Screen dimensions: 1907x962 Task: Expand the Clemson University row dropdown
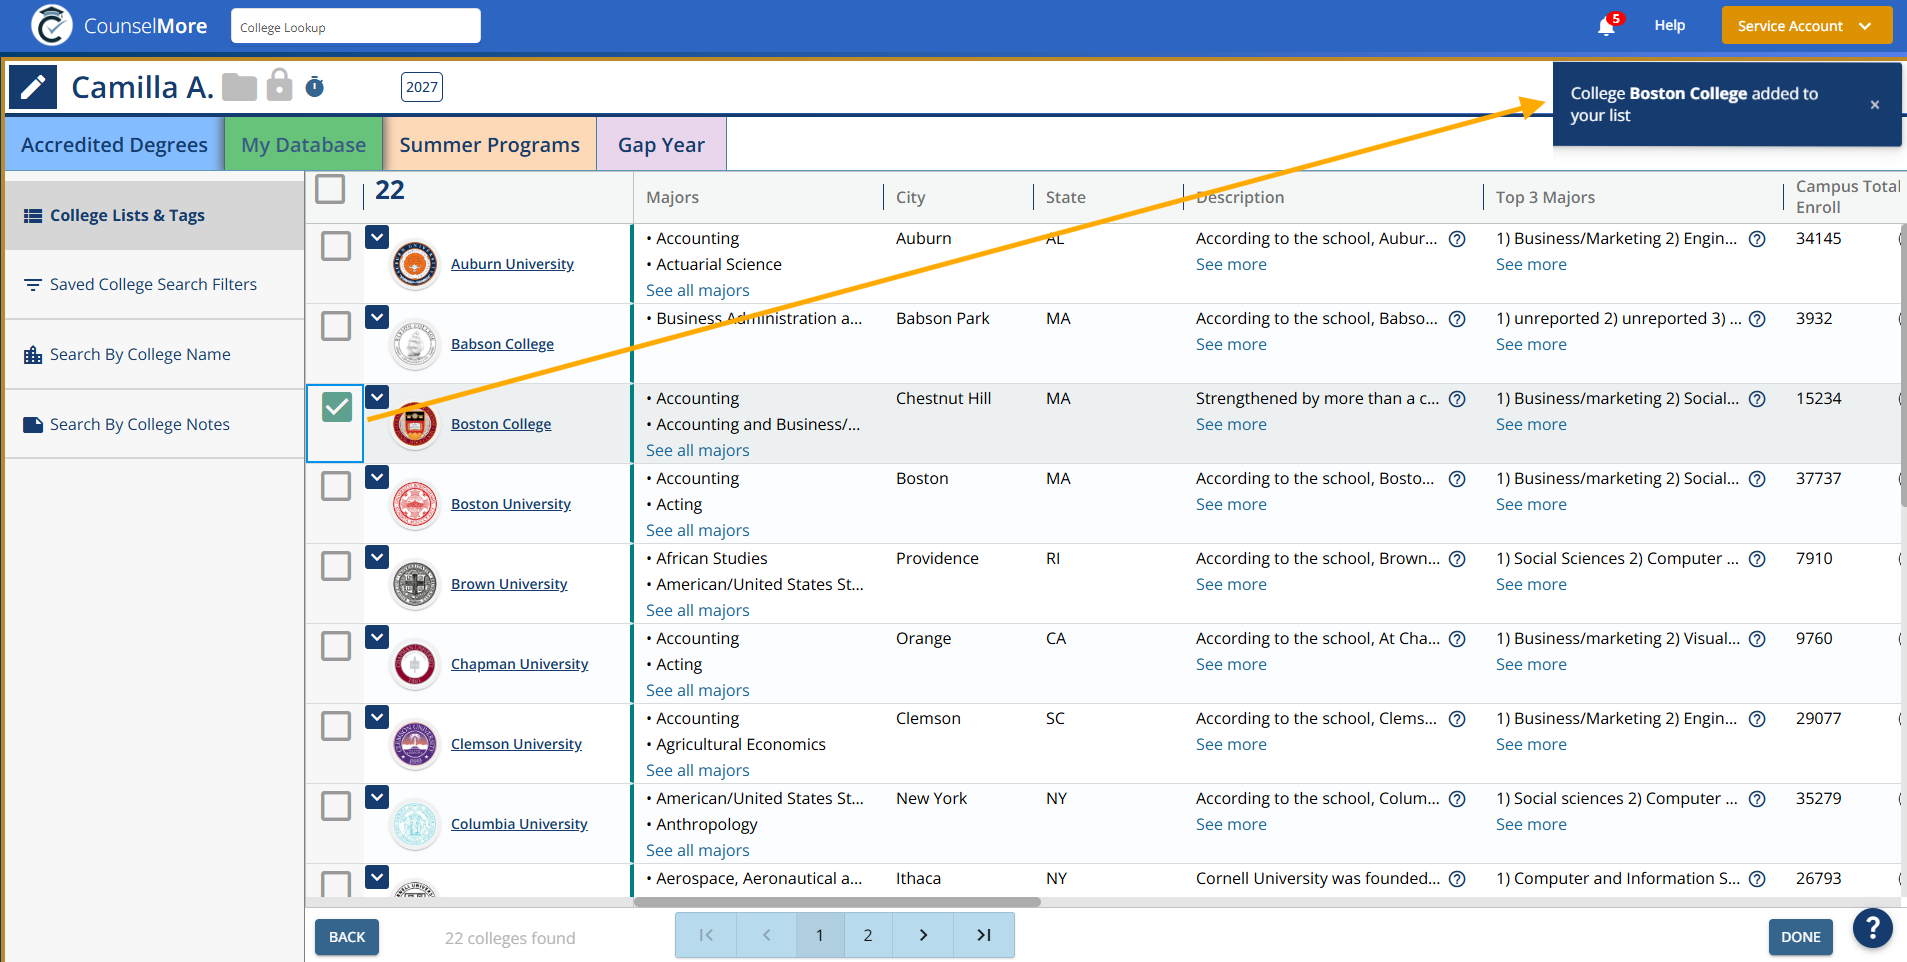click(377, 717)
